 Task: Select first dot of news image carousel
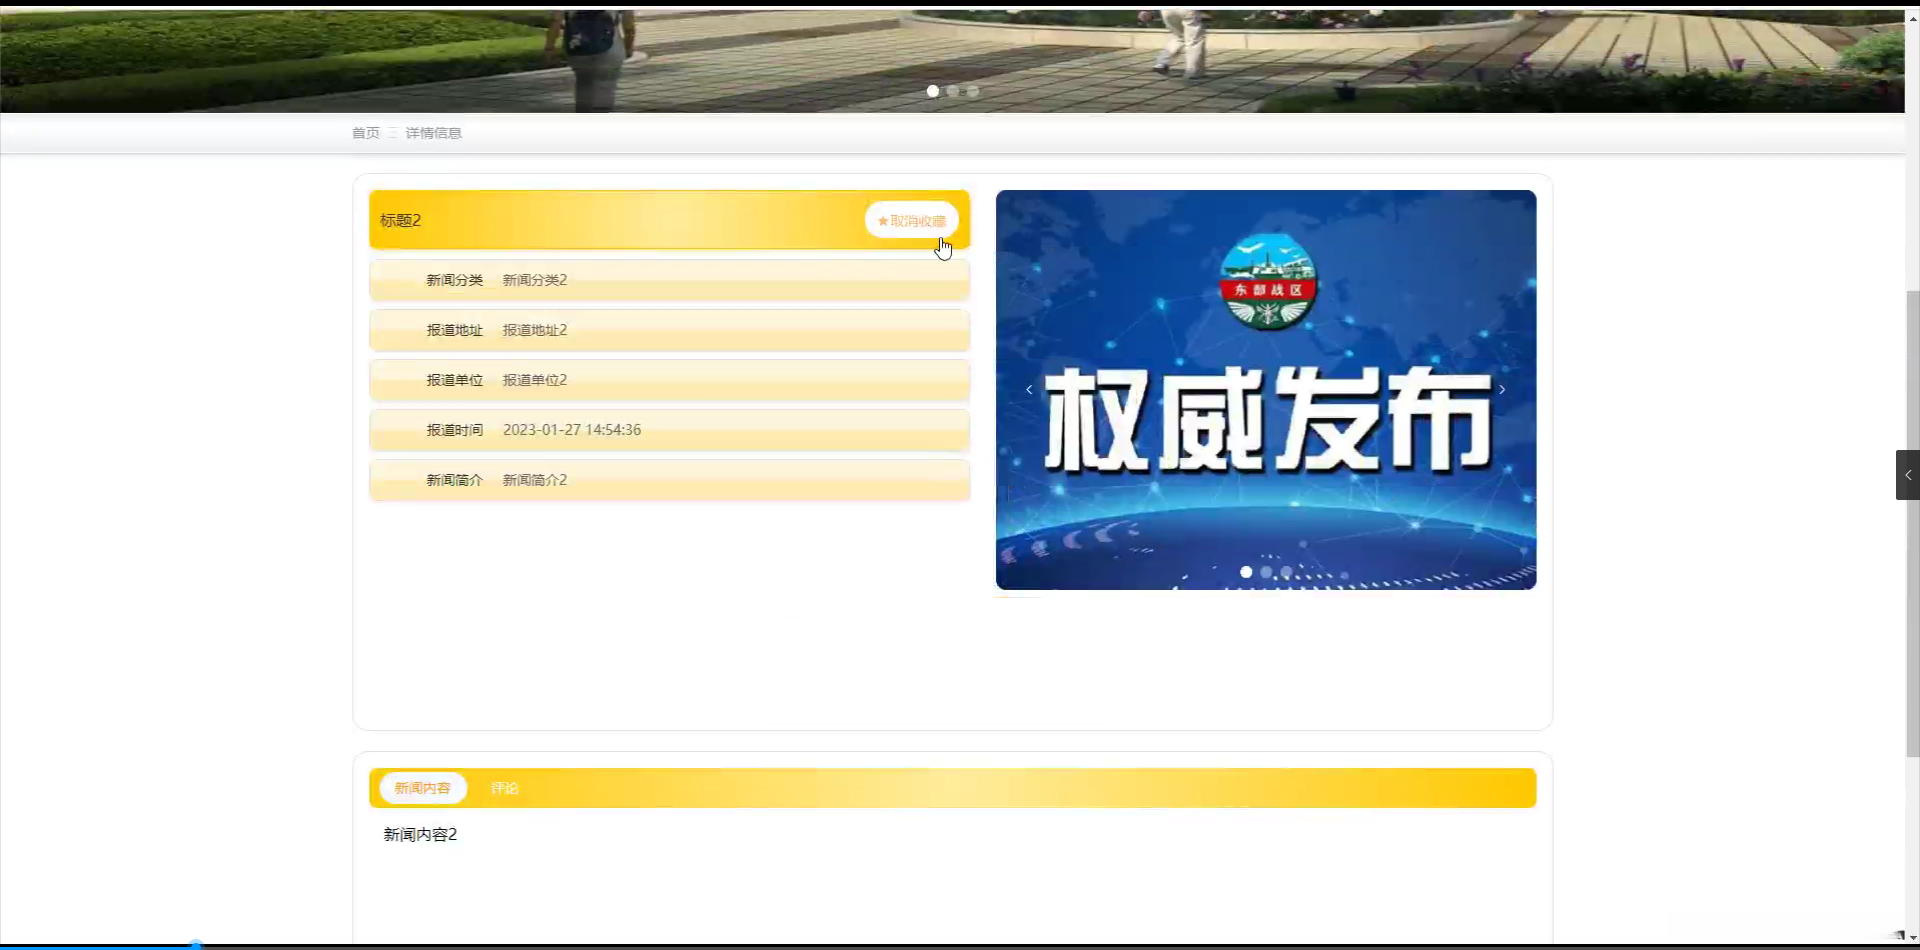point(1246,572)
